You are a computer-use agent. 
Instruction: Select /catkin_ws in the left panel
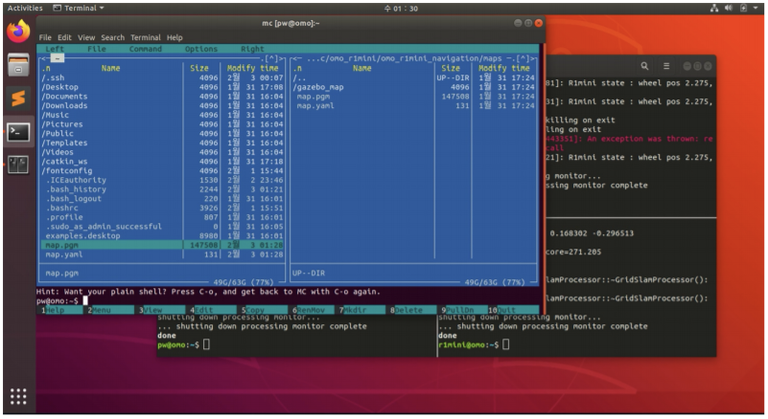pos(64,161)
